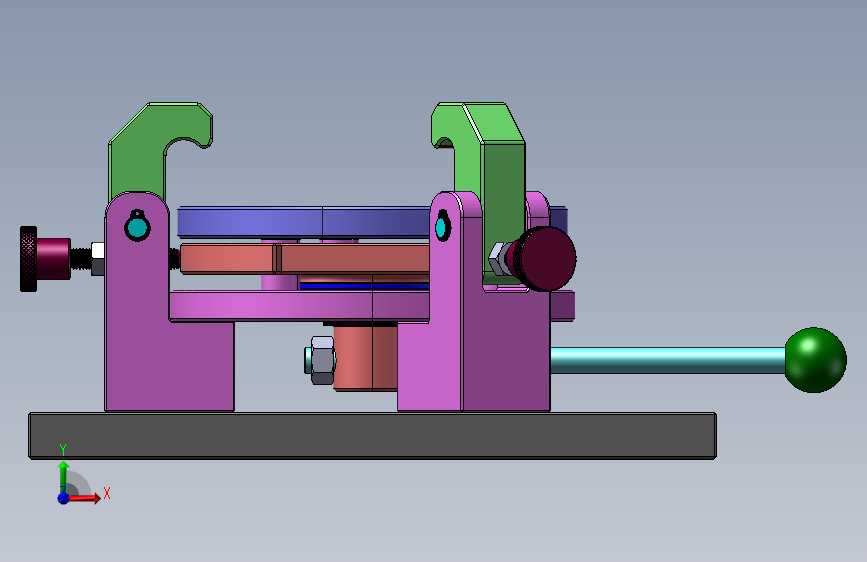Viewport: 867px width, 562px height.
Task: Select the green ball handle knob
Action: coord(815,360)
